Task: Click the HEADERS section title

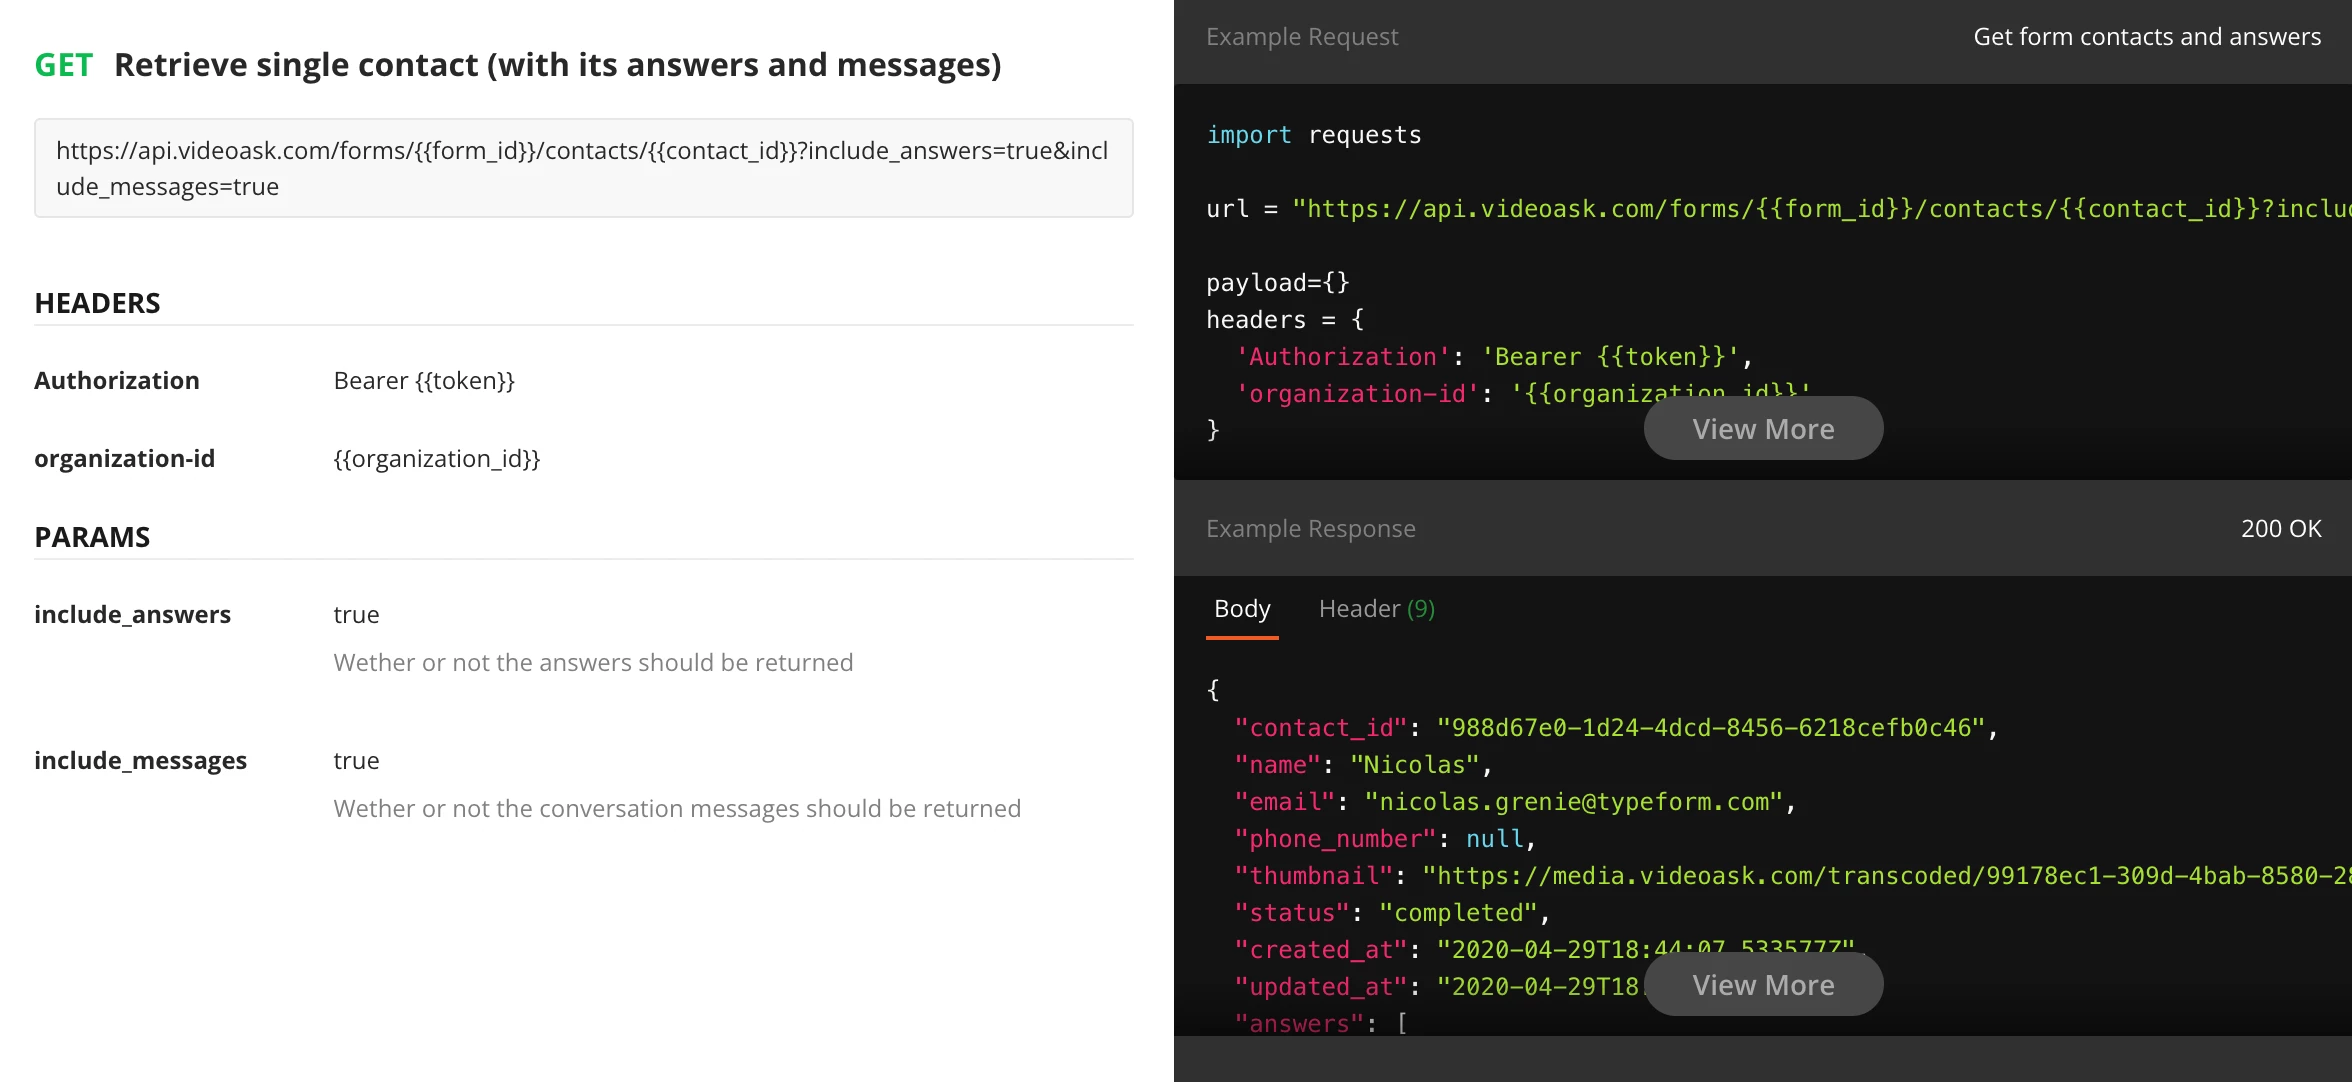Action: click(x=97, y=303)
